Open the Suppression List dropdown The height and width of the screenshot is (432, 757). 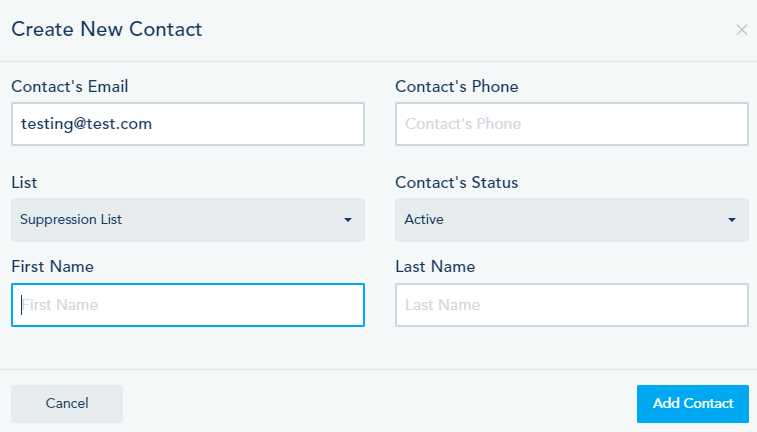[x=187, y=220]
